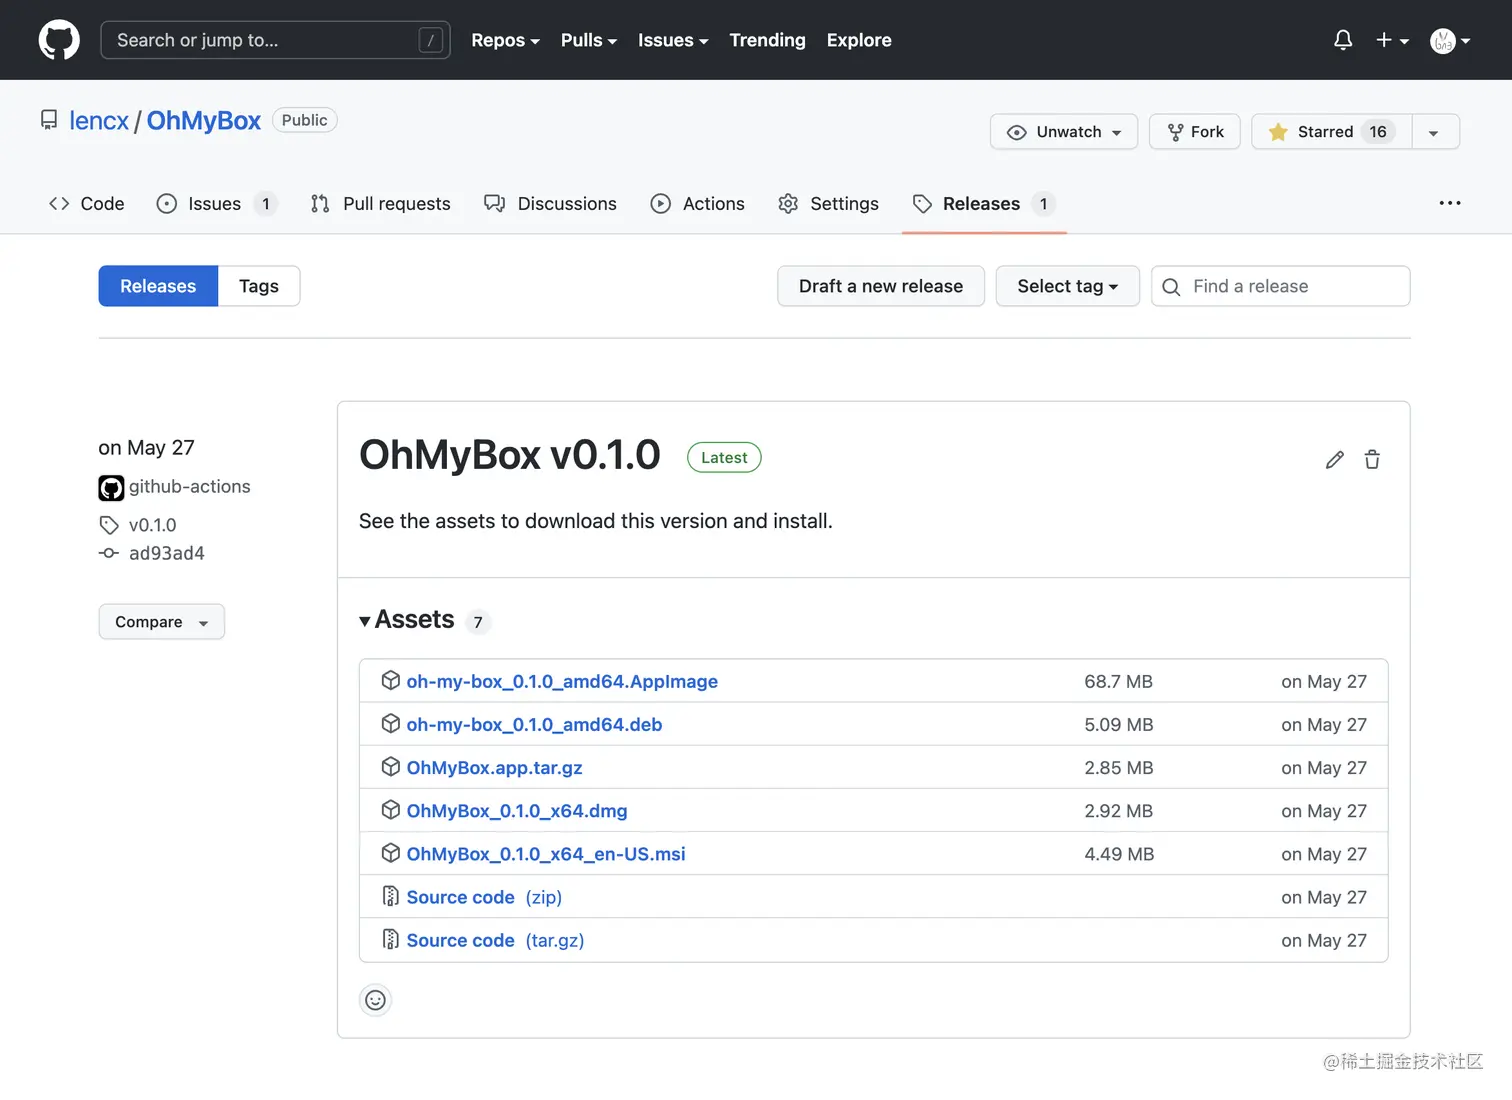This screenshot has width=1512, height=1100.
Task: Open the star lists dropdown arrow
Action: [1435, 132]
